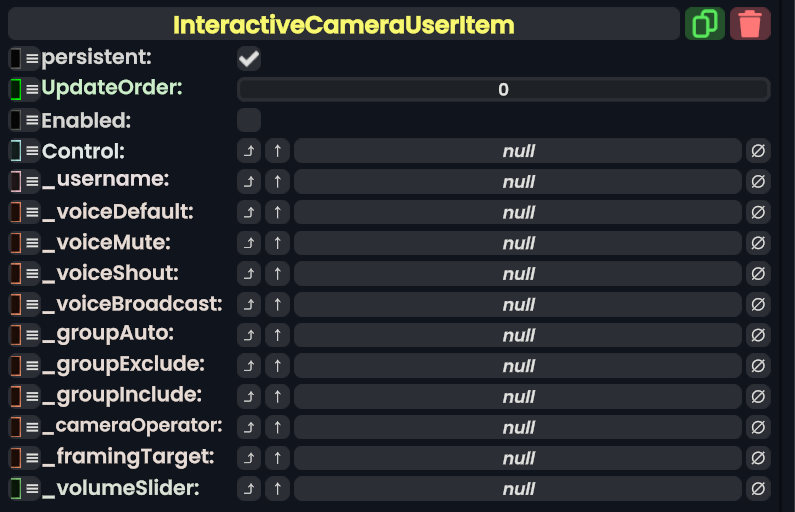Enable the Enabled checkbox
795x512 pixels.
point(249,120)
